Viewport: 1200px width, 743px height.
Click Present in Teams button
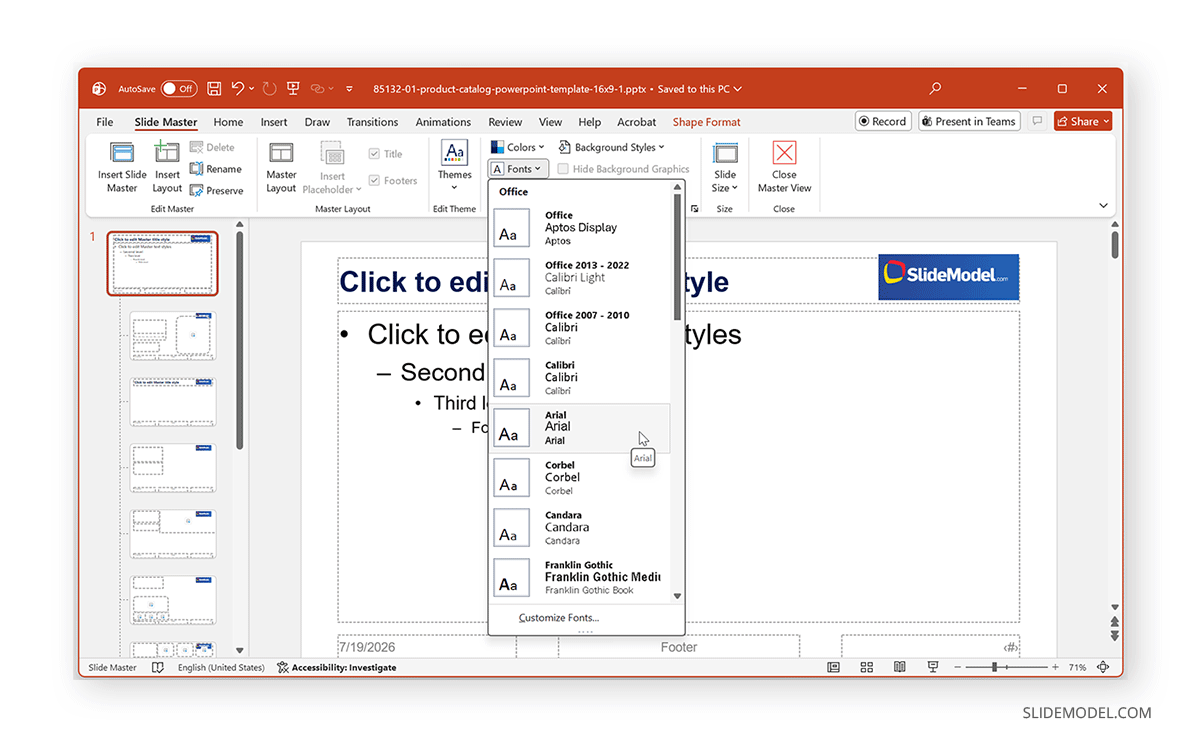[969, 121]
